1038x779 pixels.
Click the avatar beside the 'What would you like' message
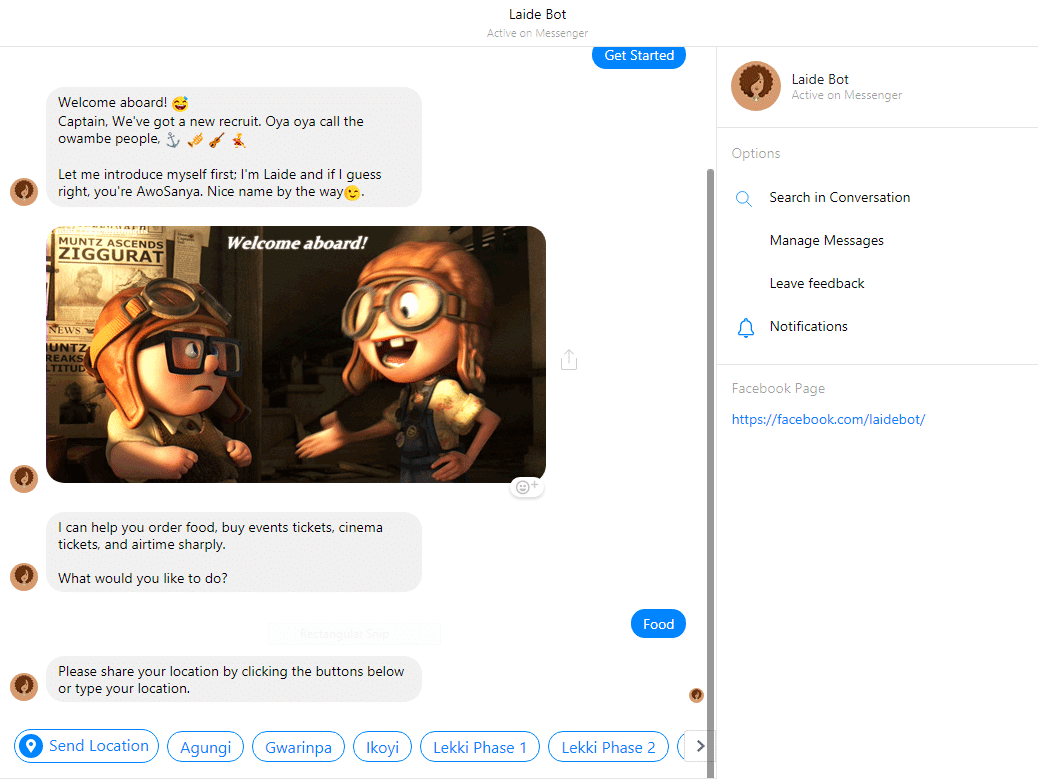point(24,576)
